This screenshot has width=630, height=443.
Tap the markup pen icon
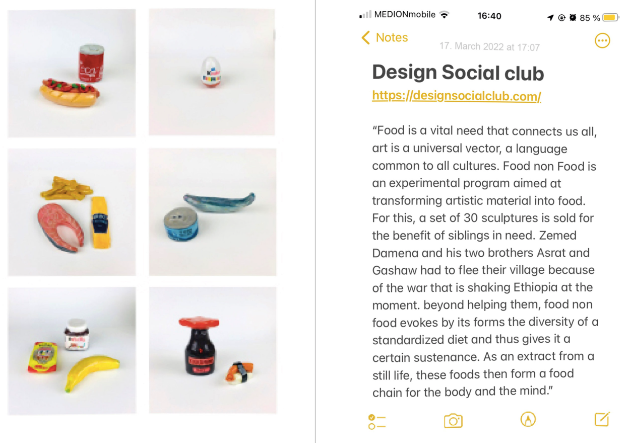click(x=528, y=420)
